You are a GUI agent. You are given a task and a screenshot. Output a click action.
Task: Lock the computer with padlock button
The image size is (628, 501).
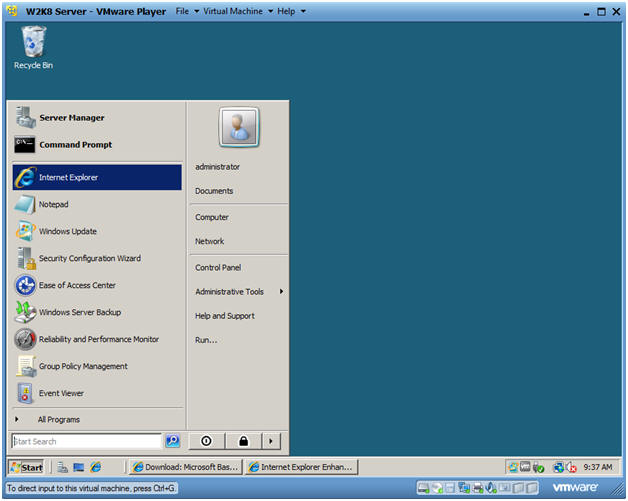pyautogui.click(x=244, y=441)
